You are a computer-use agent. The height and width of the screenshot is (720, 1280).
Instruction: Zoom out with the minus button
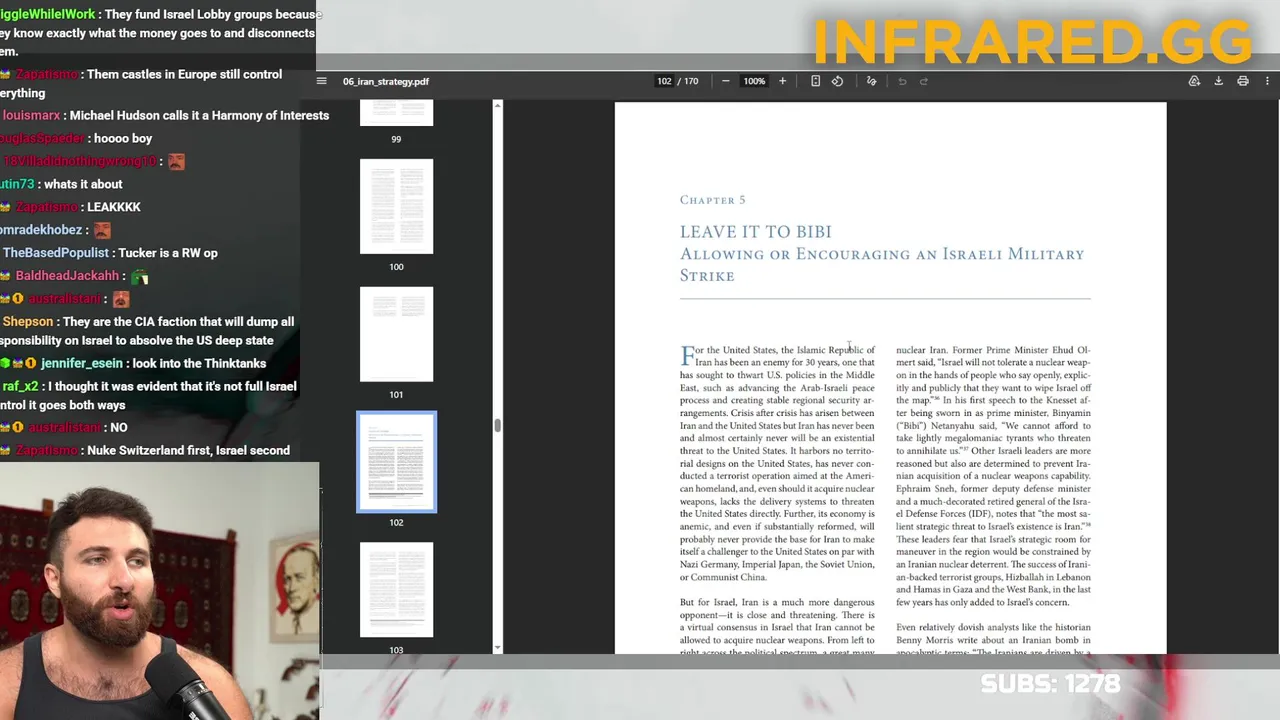pyautogui.click(x=725, y=81)
